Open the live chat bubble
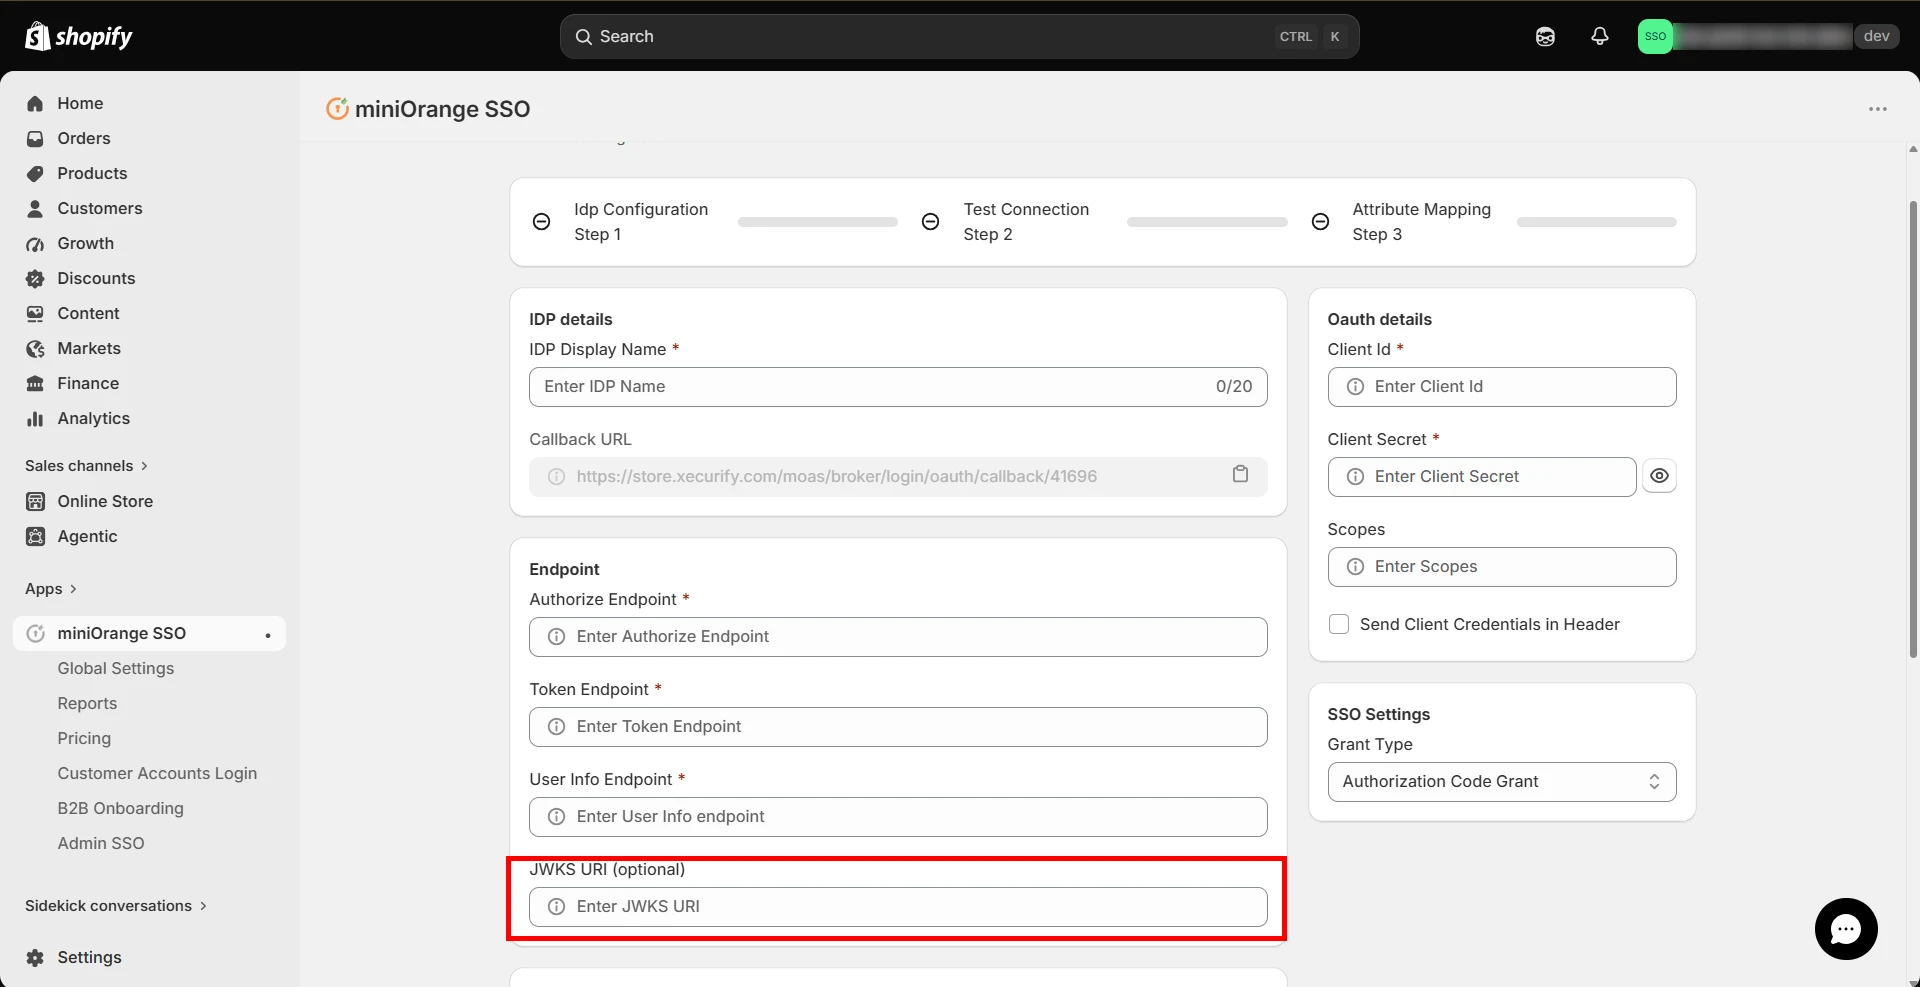Viewport: 1920px width, 987px height. click(x=1846, y=929)
